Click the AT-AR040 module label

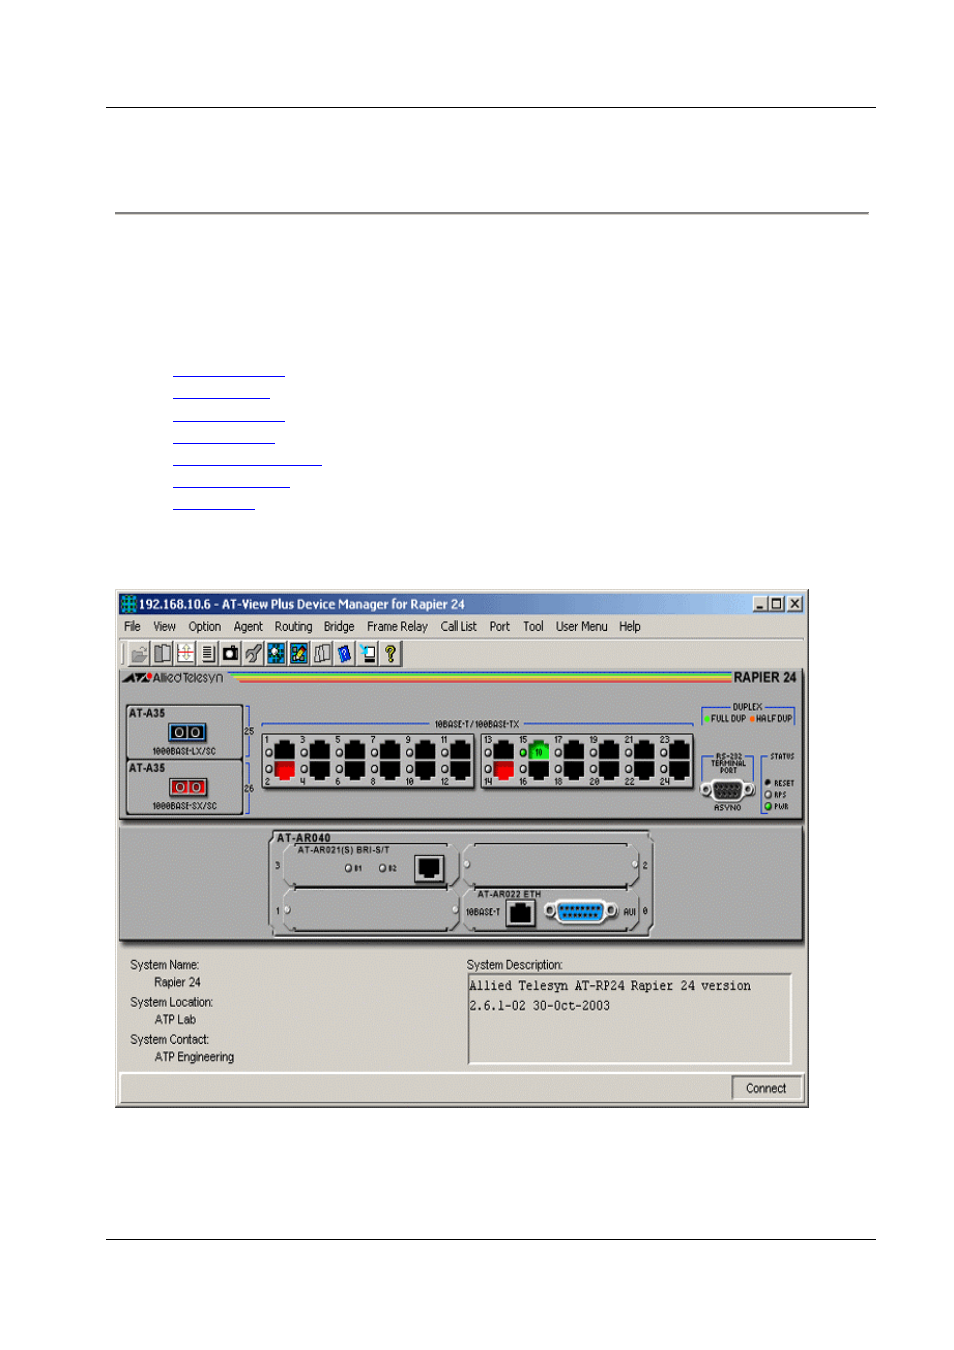[304, 838]
